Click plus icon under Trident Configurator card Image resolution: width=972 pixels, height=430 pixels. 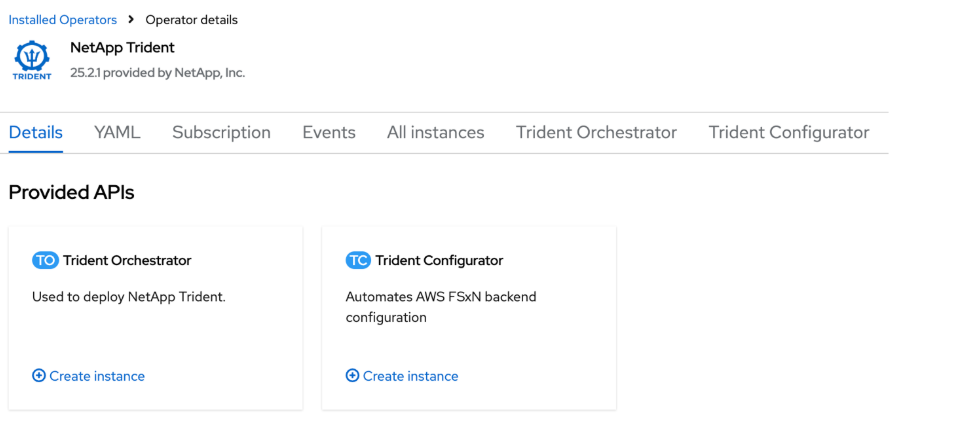[x=352, y=376]
